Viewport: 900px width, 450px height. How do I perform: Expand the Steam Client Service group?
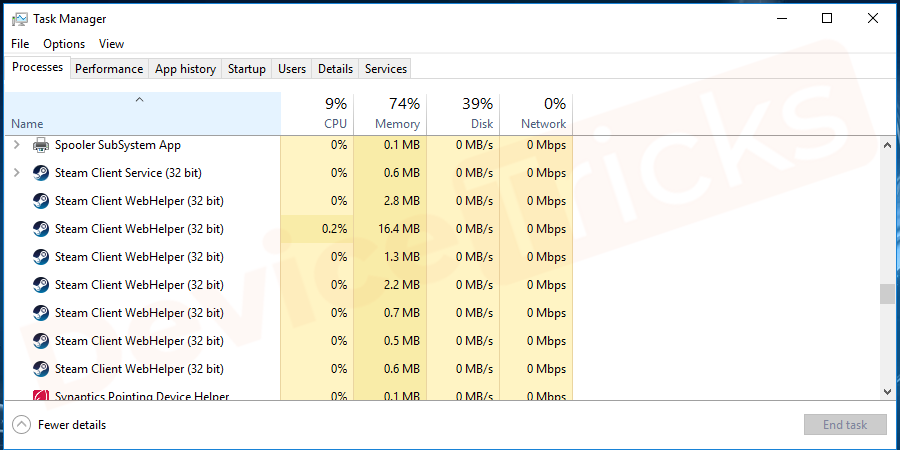pos(16,173)
